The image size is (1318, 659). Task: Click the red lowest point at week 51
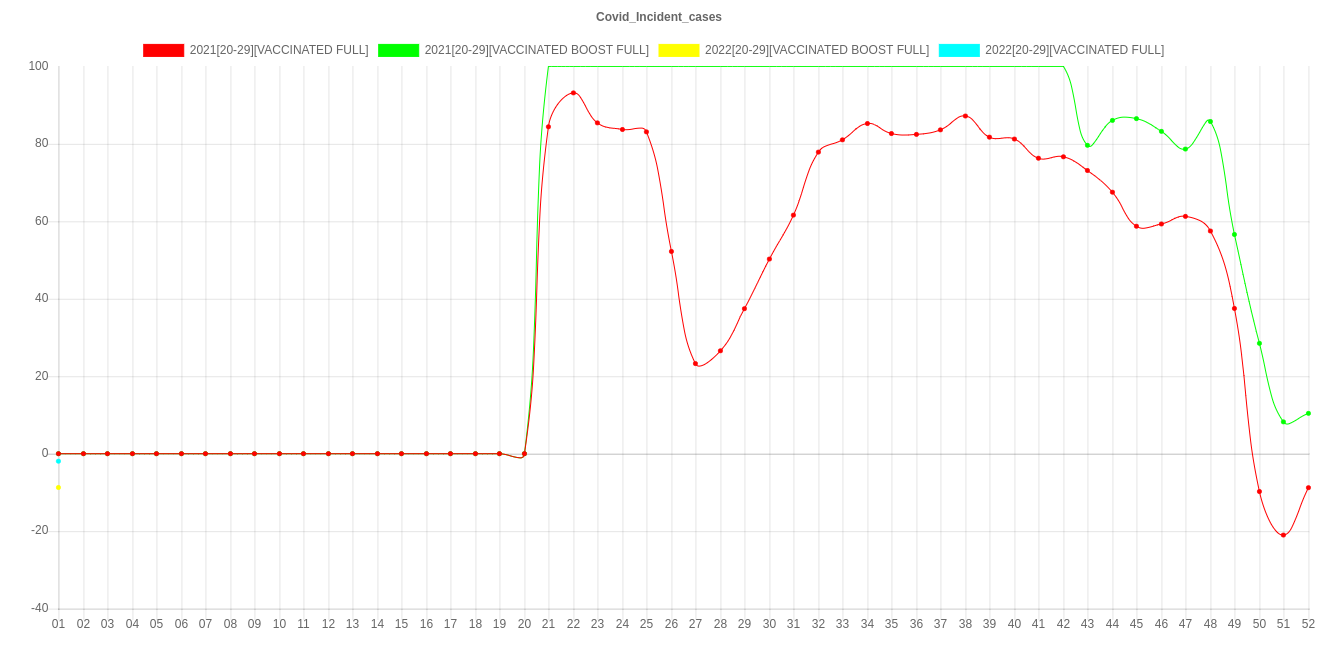1283,535
